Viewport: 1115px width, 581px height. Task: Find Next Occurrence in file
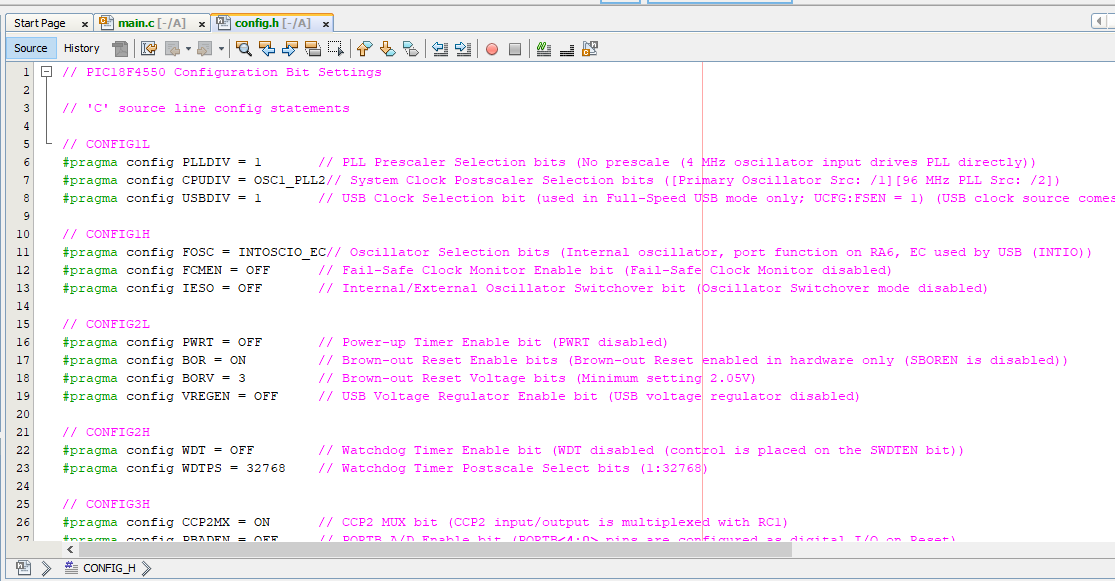[289, 48]
